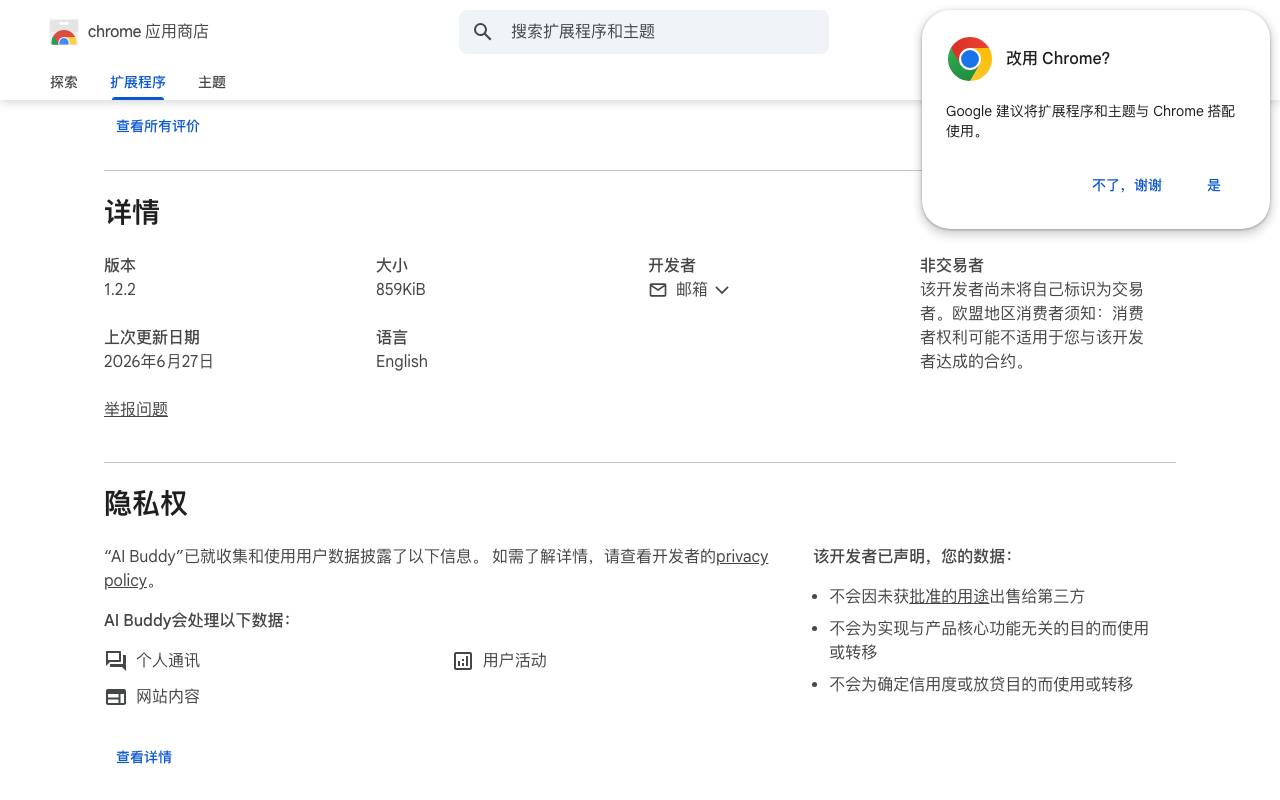Click the 版本 label

coord(120,266)
